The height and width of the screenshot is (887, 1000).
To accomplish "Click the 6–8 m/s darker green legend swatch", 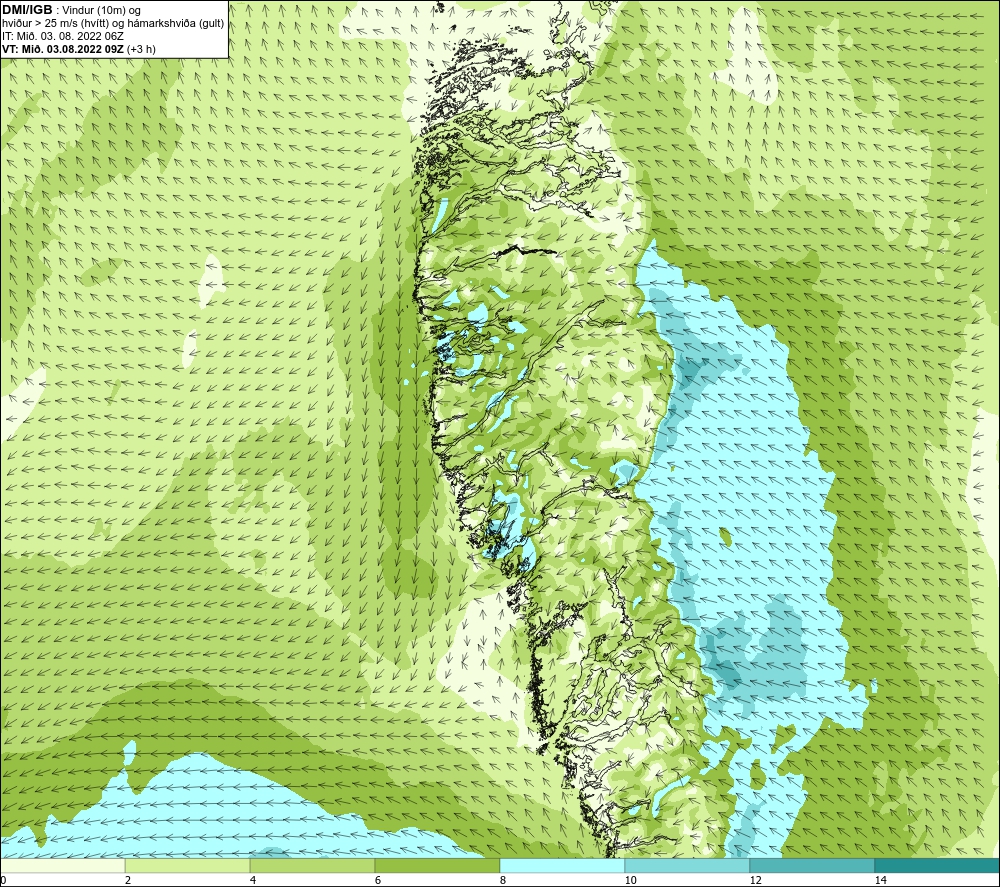I will pos(438,865).
